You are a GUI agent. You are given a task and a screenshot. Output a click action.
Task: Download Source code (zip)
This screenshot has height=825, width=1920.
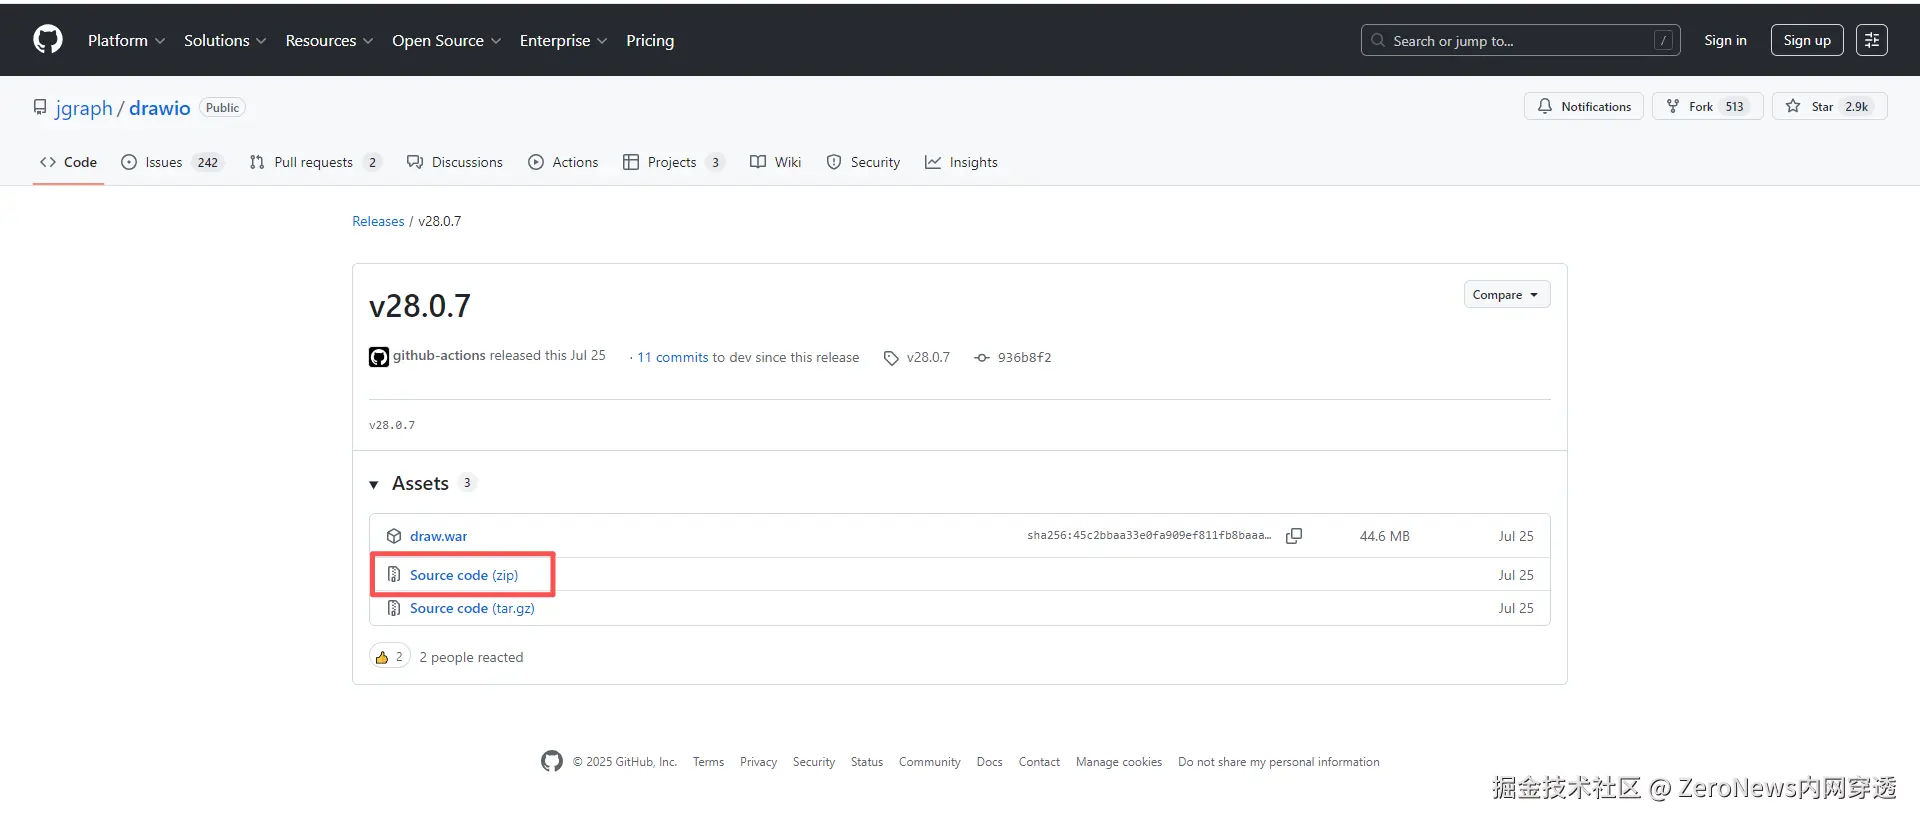pos(464,575)
